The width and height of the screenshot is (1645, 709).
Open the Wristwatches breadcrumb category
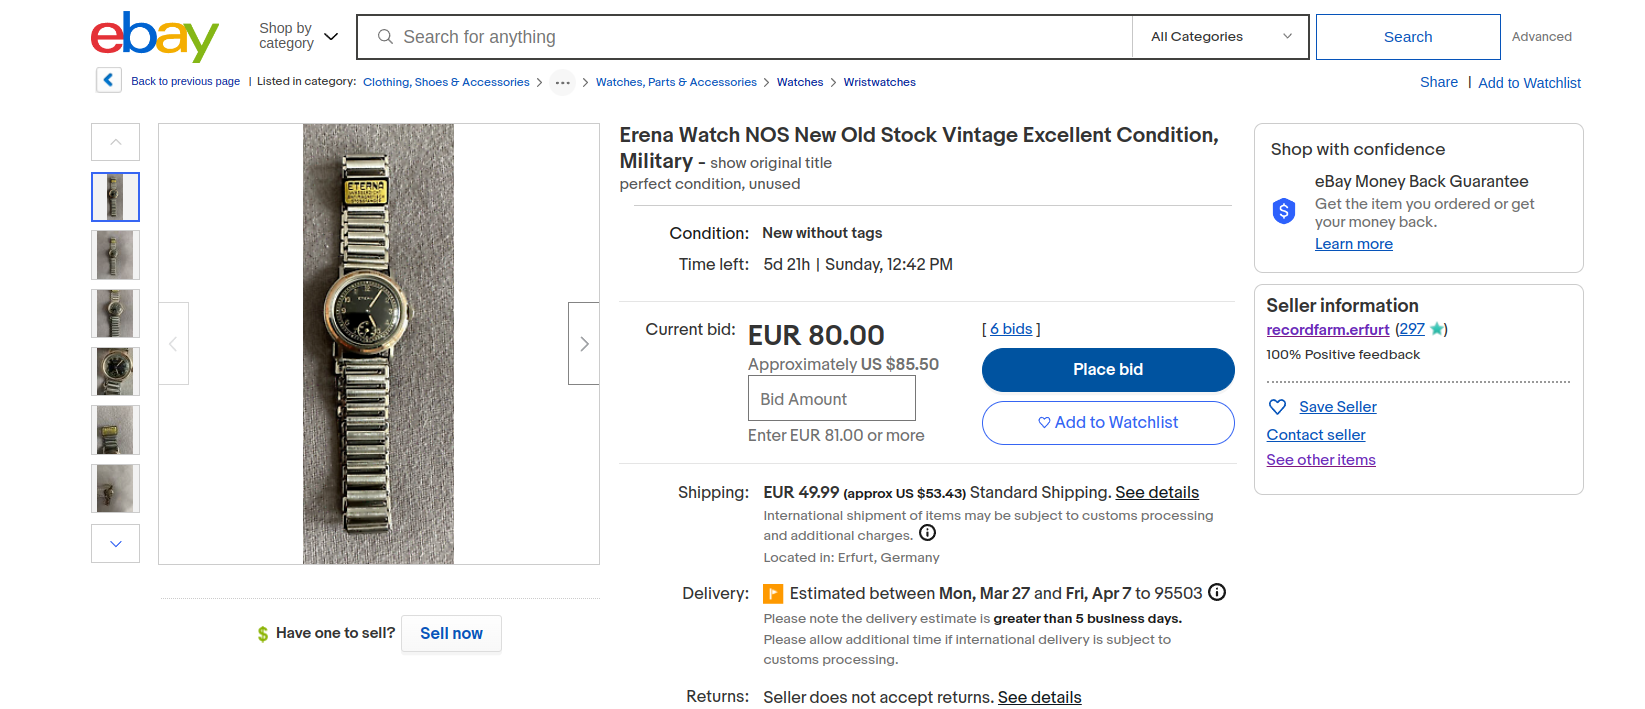point(879,82)
